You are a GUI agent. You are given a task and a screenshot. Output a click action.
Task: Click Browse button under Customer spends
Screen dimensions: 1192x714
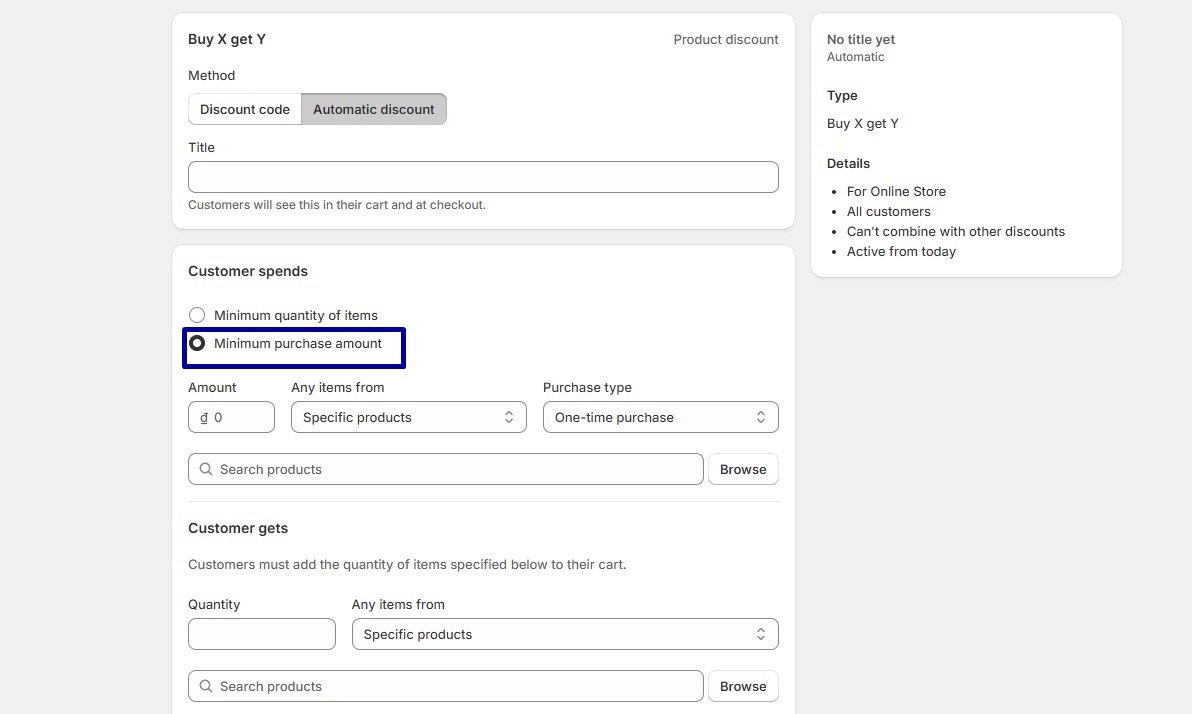click(743, 469)
